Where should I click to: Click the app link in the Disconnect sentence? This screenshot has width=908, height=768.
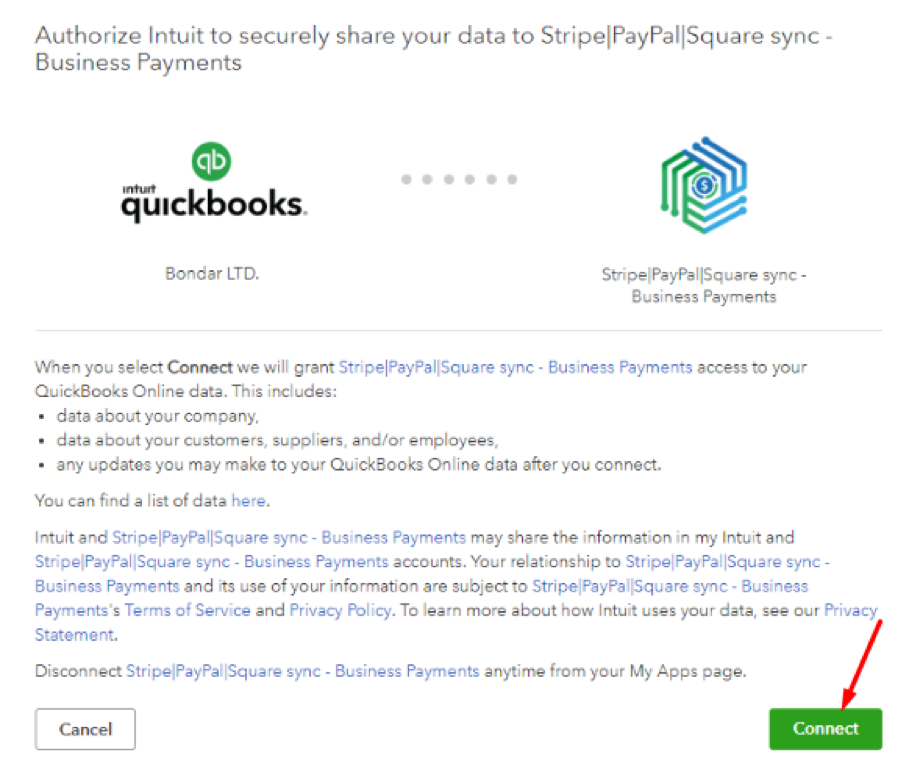click(303, 671)
